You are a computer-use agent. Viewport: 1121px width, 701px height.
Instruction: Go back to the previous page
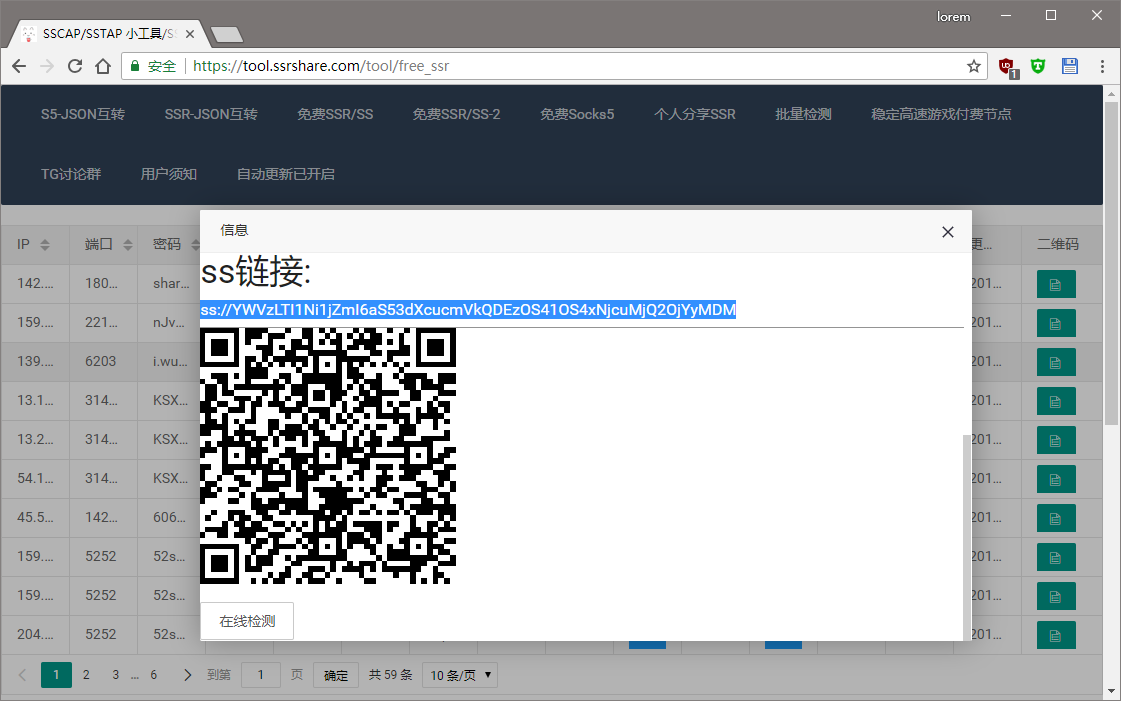pos(19,66)
